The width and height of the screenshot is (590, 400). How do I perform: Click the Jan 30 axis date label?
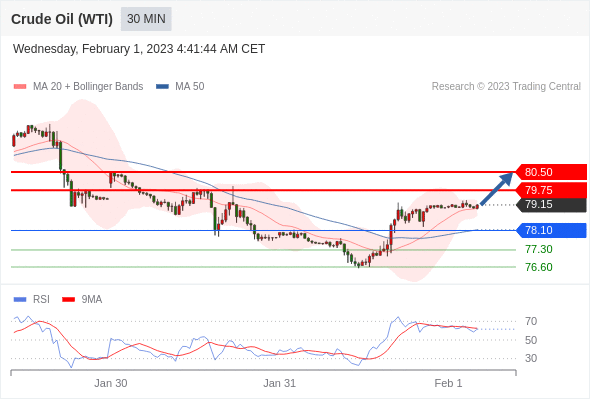coord(111,383)
